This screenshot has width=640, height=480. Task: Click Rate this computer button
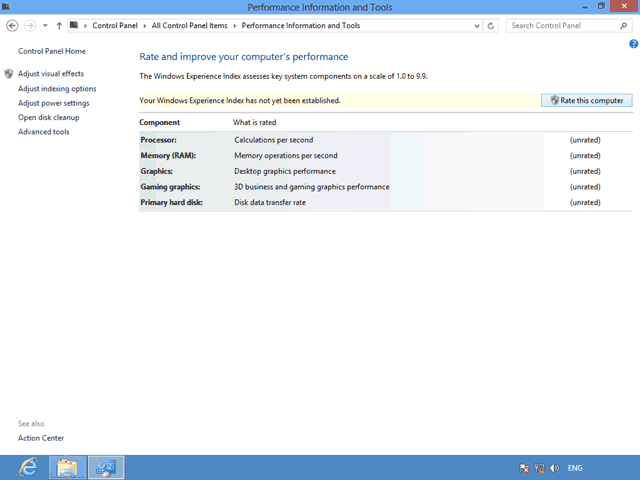coord(587,100)
